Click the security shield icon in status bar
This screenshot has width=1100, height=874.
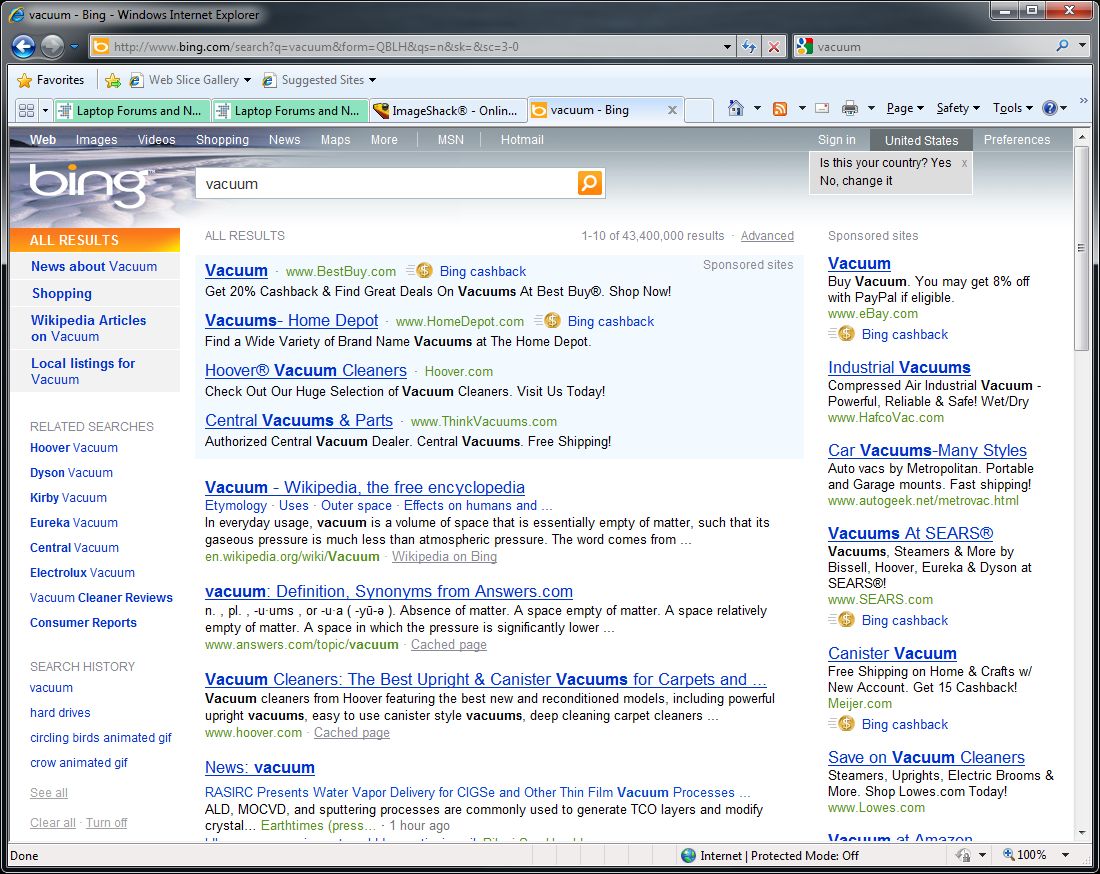[964, 855]
